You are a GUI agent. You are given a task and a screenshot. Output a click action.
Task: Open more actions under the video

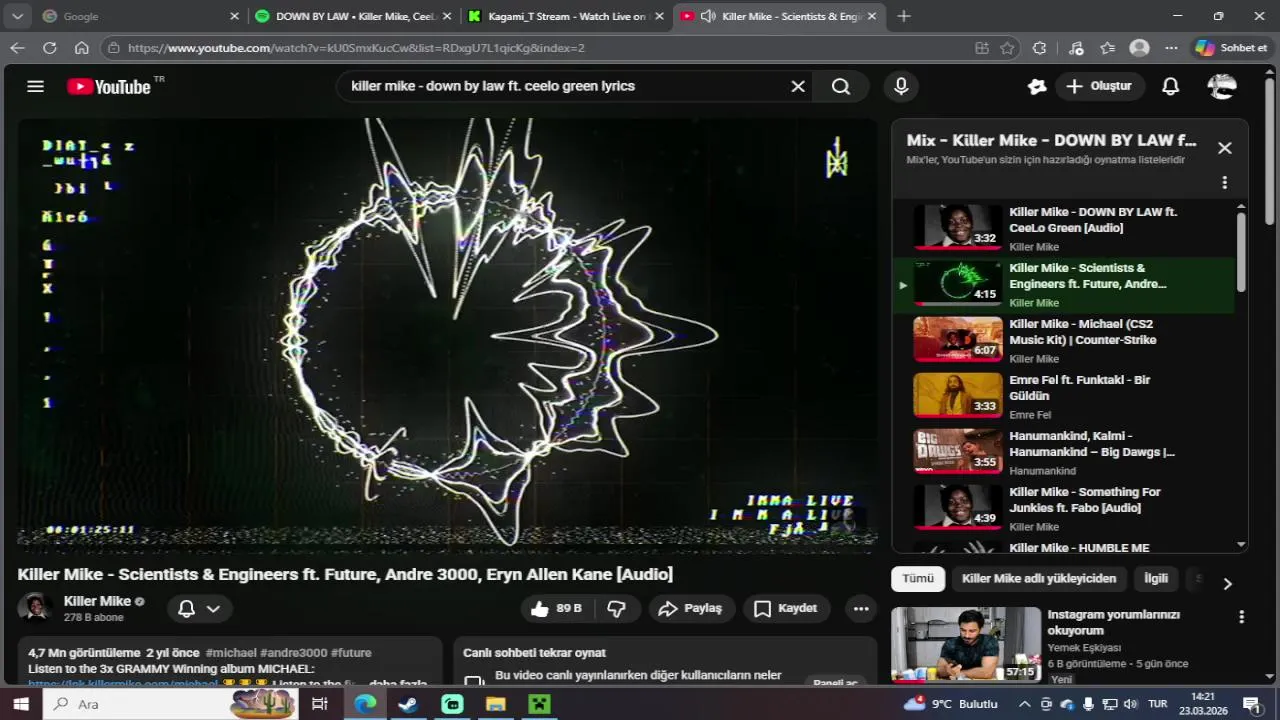tap(861, 608)
